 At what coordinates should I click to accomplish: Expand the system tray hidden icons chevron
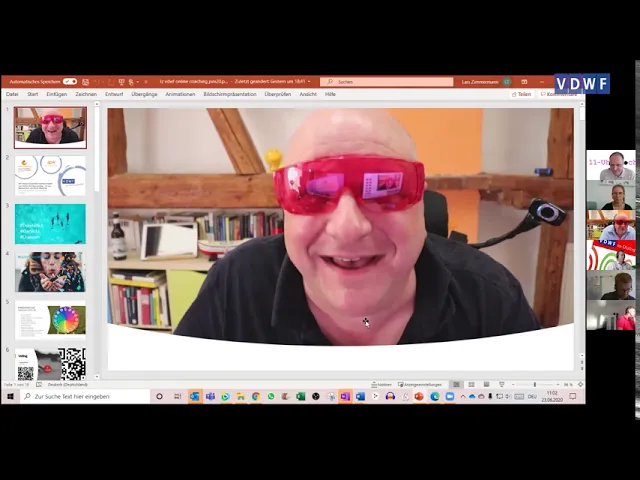coord(463,396)
